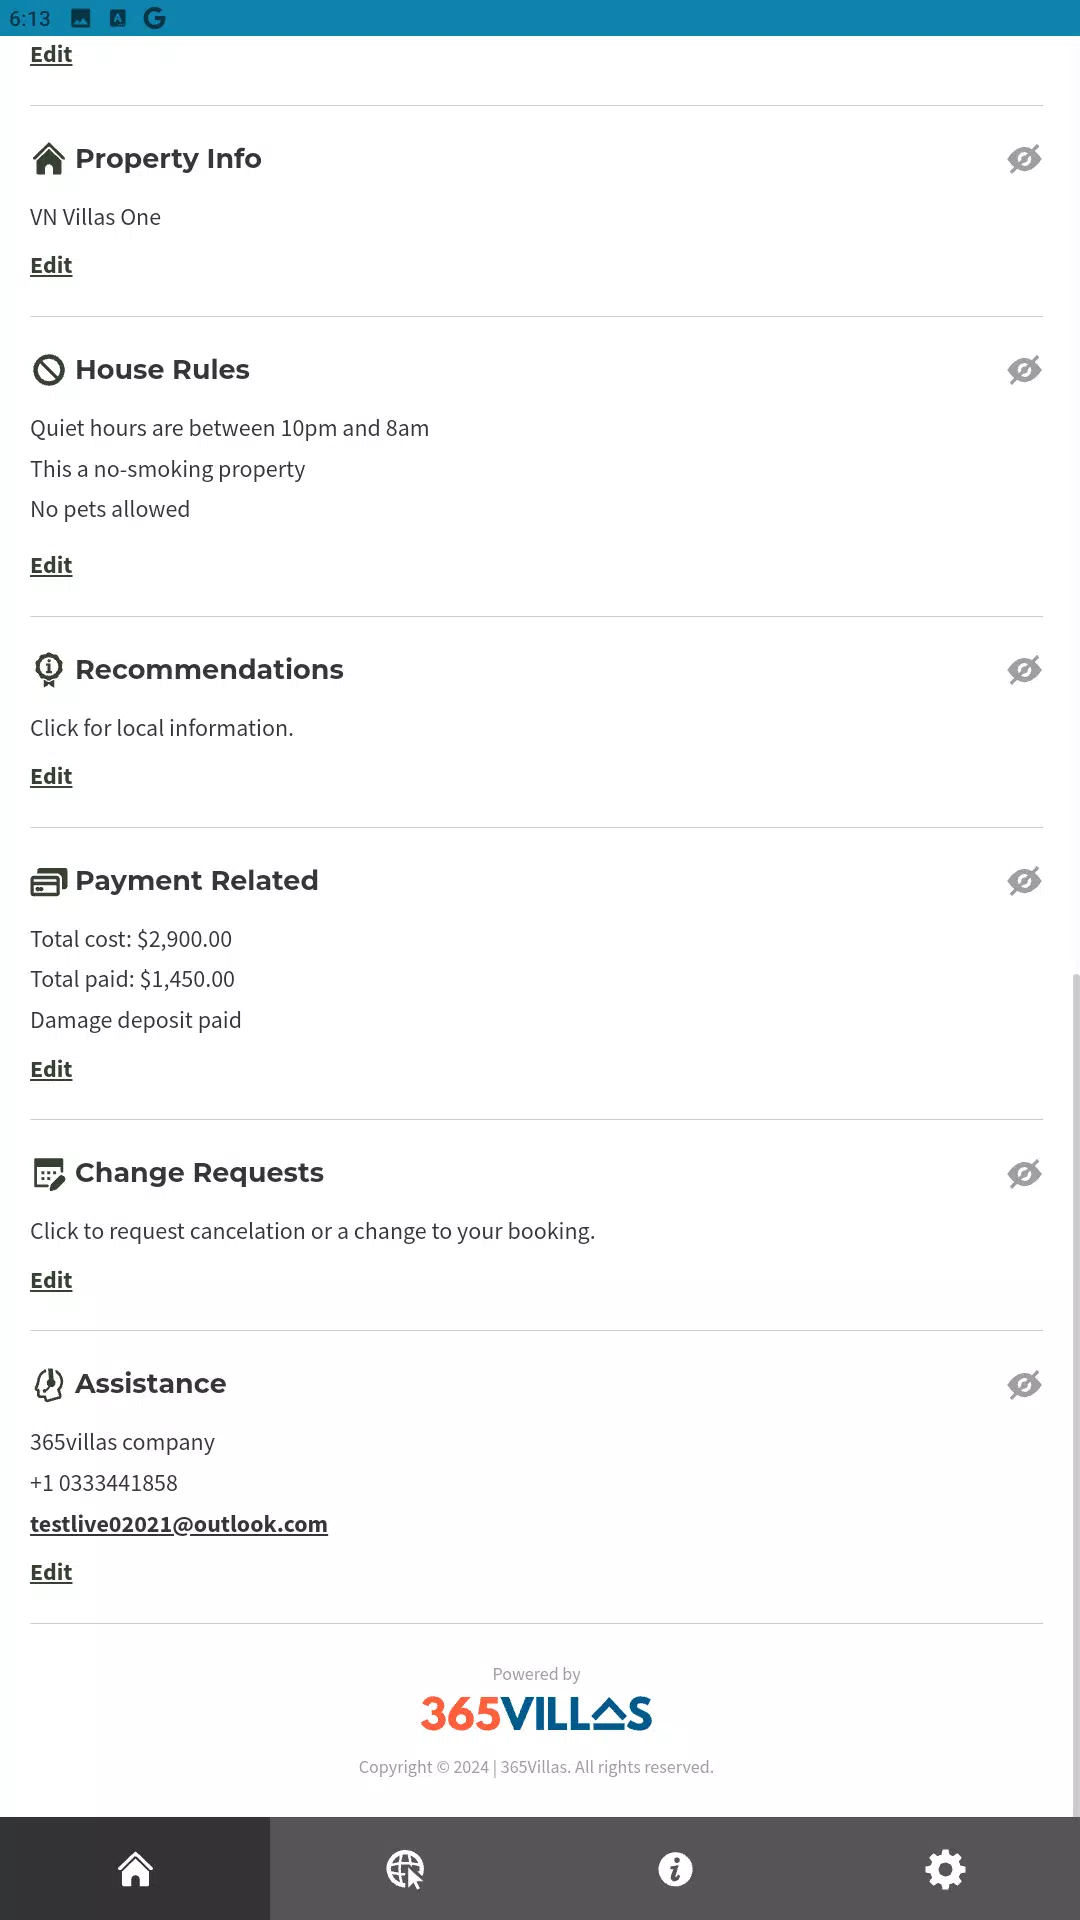This screenshot has height=1920, width=1080.
Task: Open testlive02021@outlook.com email link
Action: pyautogui.click(x=179, y=1524)
